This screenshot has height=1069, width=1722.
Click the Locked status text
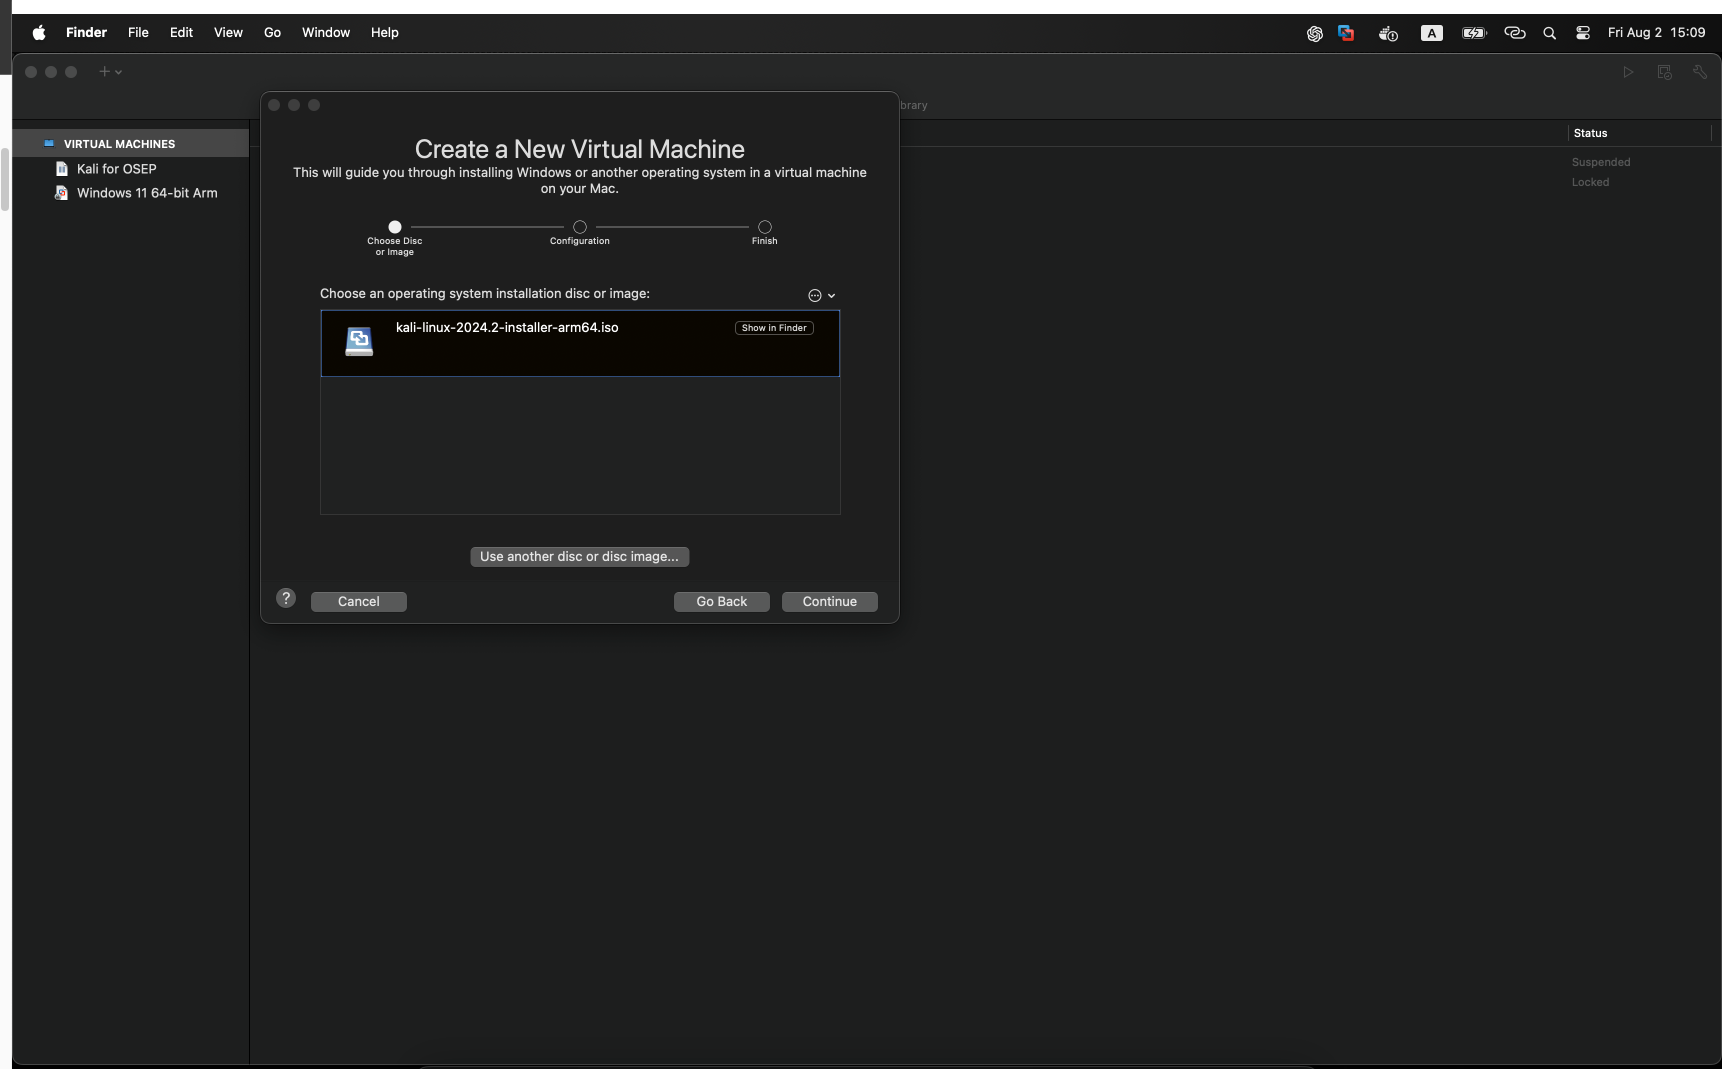(1590, 182)
